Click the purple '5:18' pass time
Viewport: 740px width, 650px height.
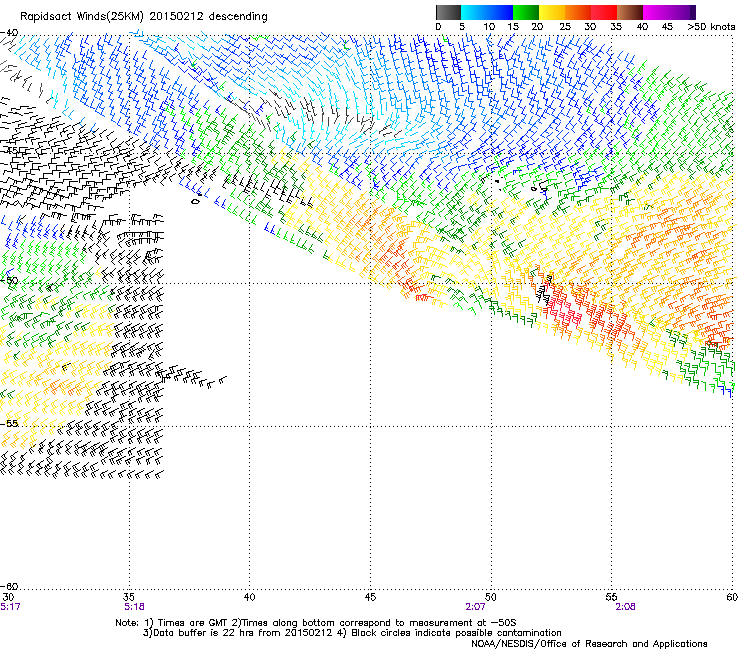coord(134,607)
